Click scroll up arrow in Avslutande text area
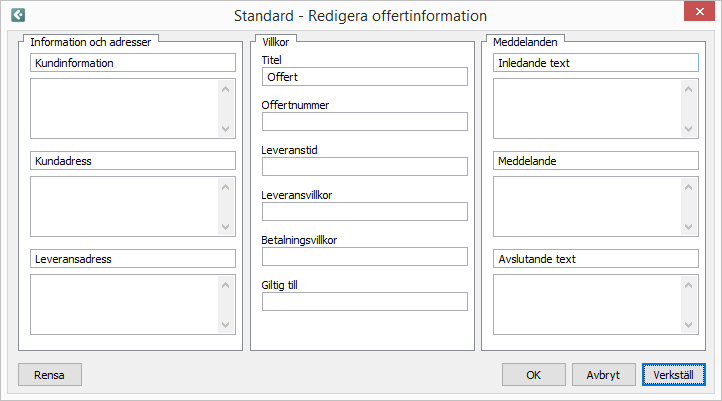Screen dimensions: 722x401 [688, 285]
